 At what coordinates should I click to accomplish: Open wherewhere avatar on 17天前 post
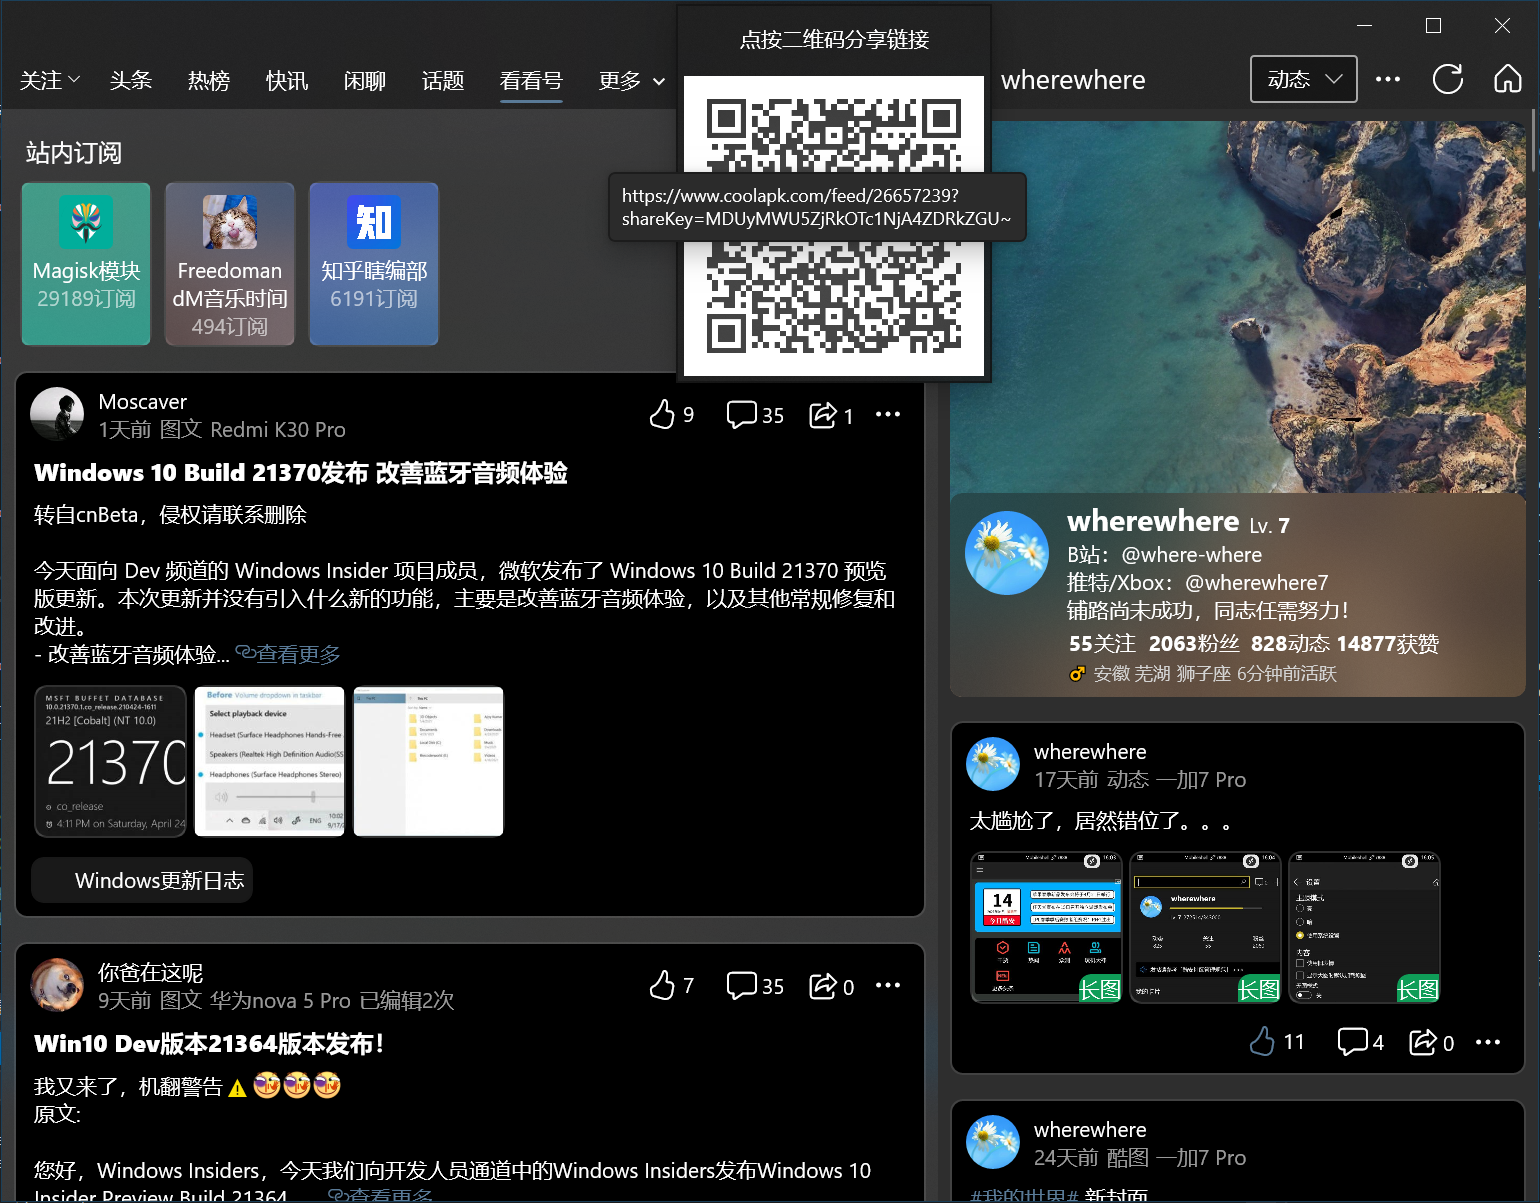pos(993,764)
